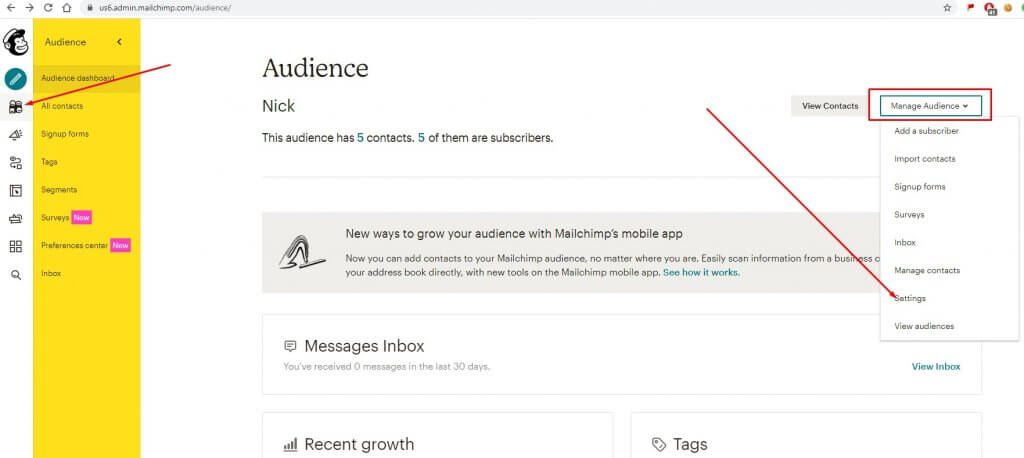This screenshot has height=458, width=1024.
Task: Open the Audience icon in the sidebar
Action: click(x=16, y=107)
